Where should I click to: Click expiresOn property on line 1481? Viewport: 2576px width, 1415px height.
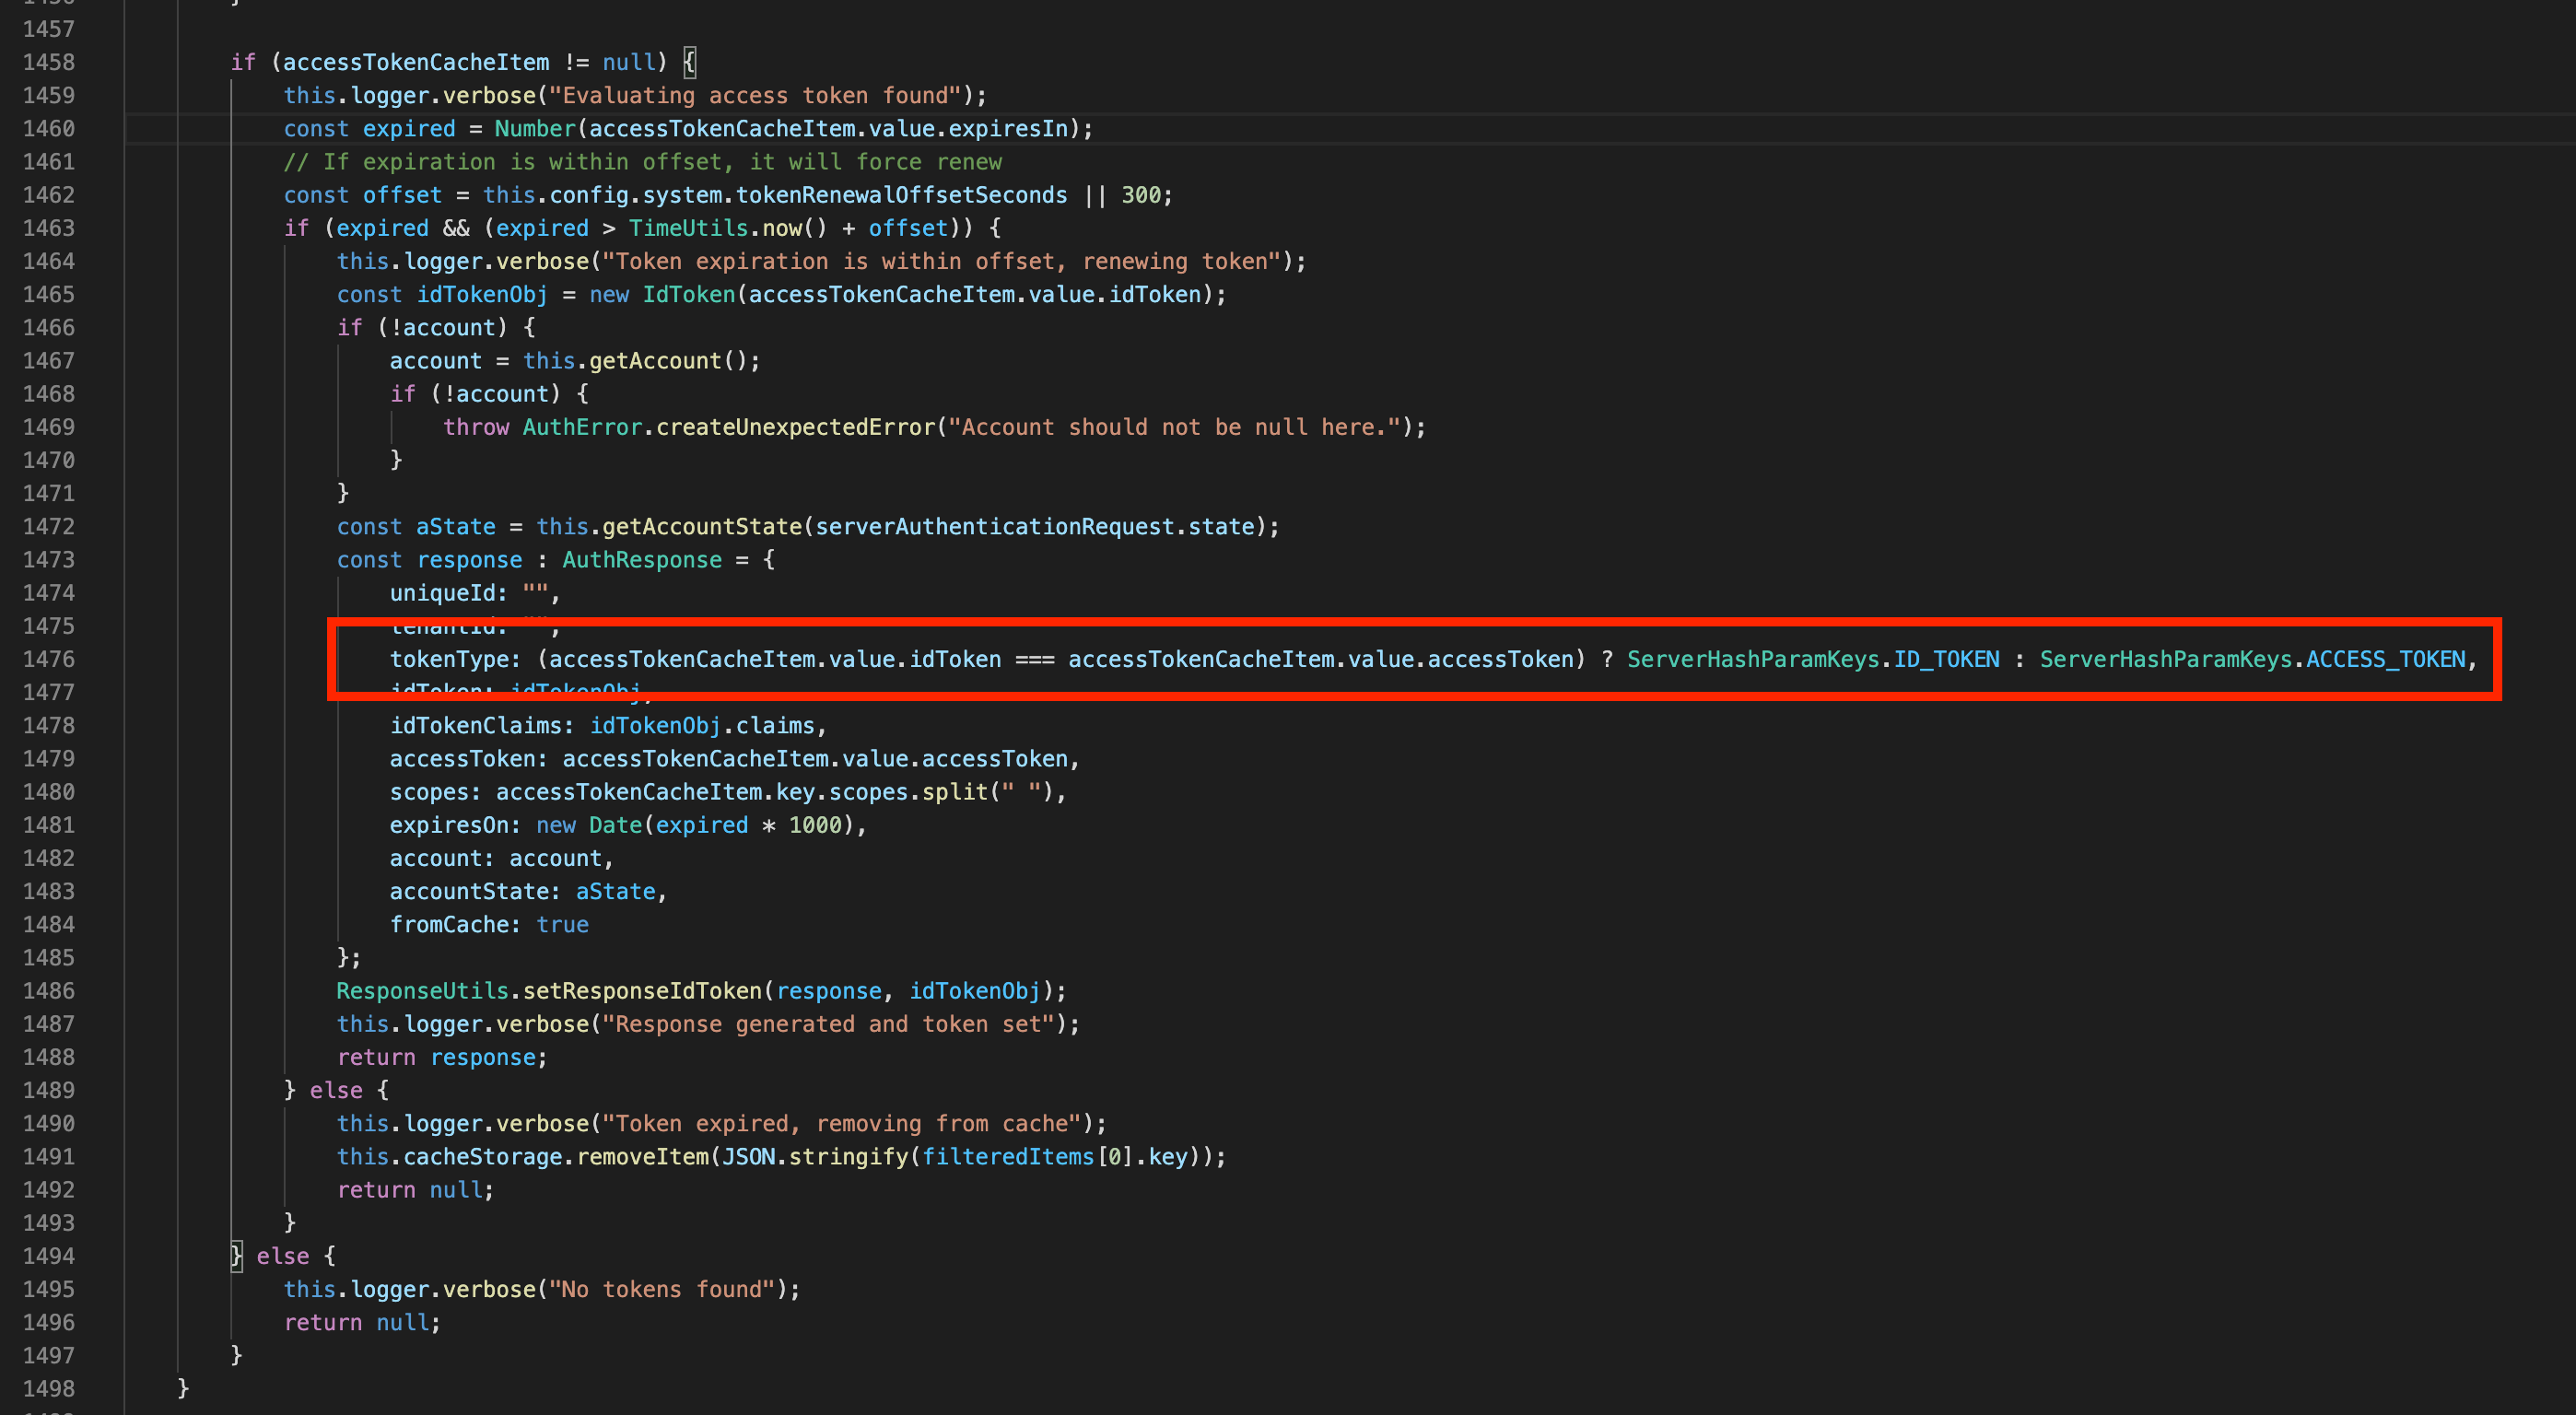(x=451, y=825)
